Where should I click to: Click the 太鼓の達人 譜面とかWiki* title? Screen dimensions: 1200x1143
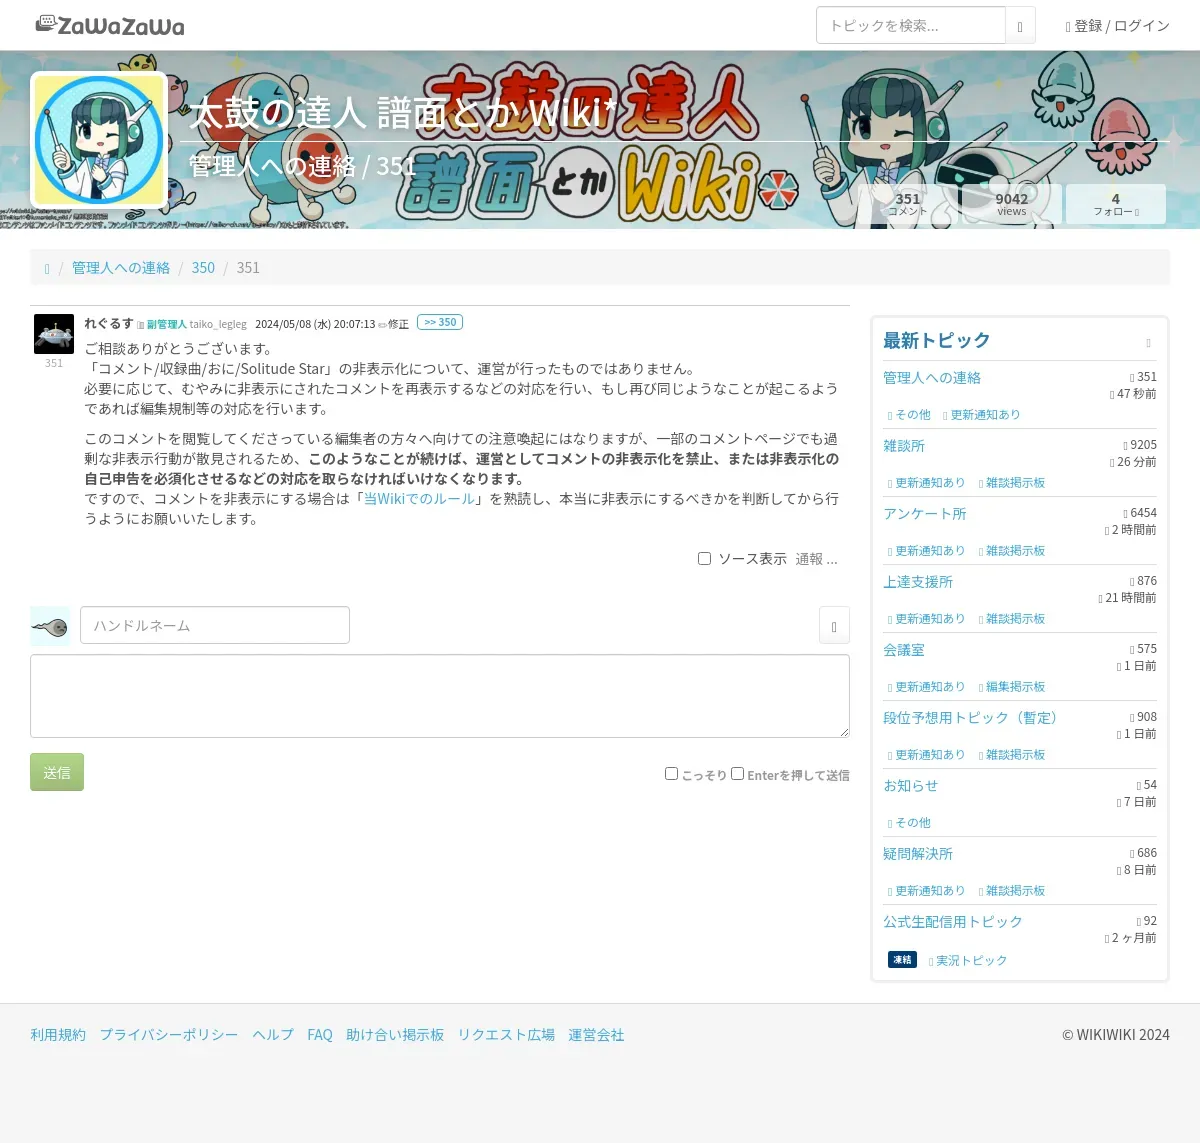pyautogui.click(x=403, y=113)
